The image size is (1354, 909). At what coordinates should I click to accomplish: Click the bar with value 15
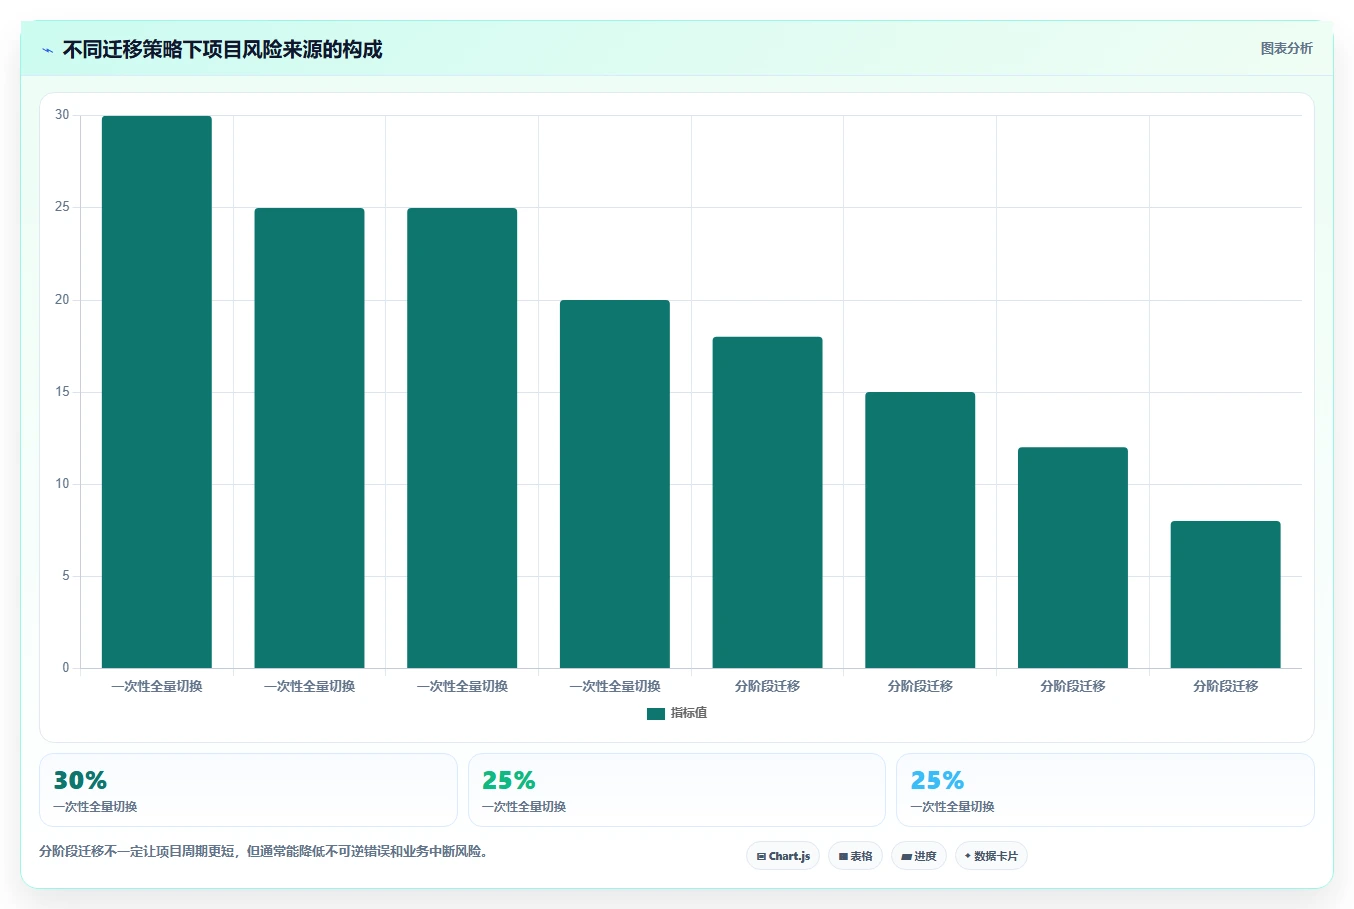coord(920,530)
